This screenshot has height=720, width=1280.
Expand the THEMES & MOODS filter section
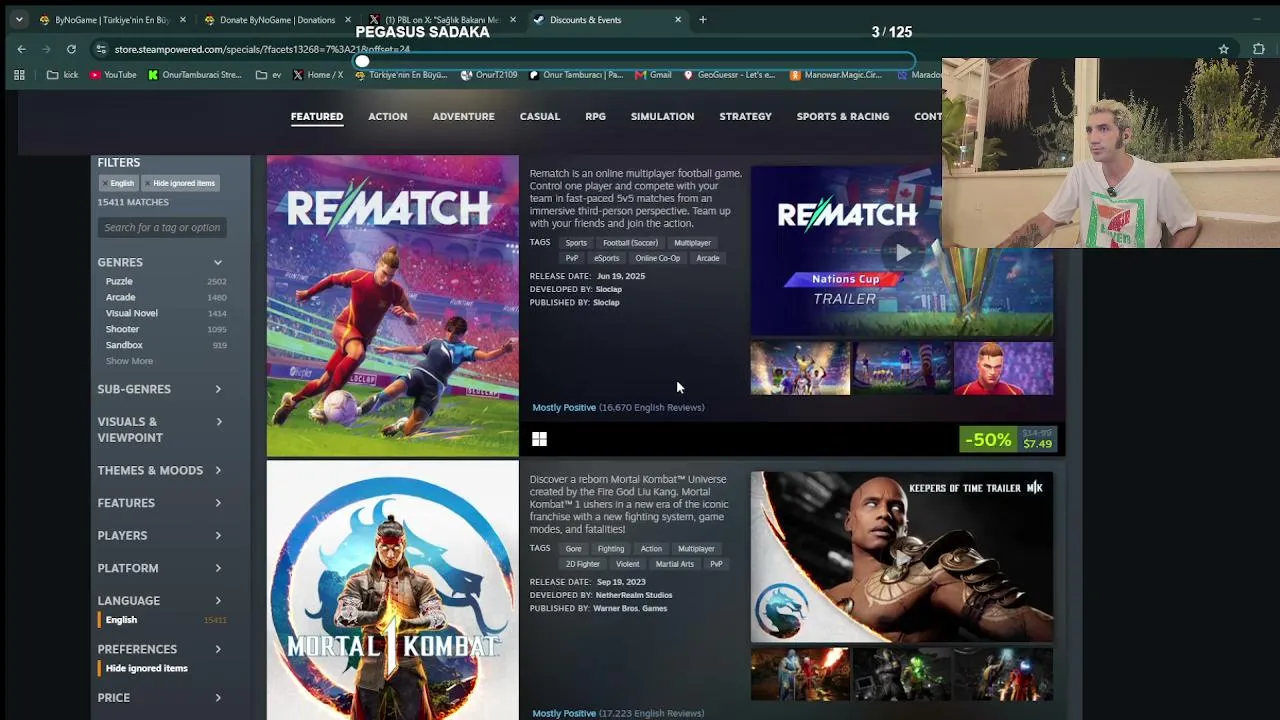click(x=160, y=470)
